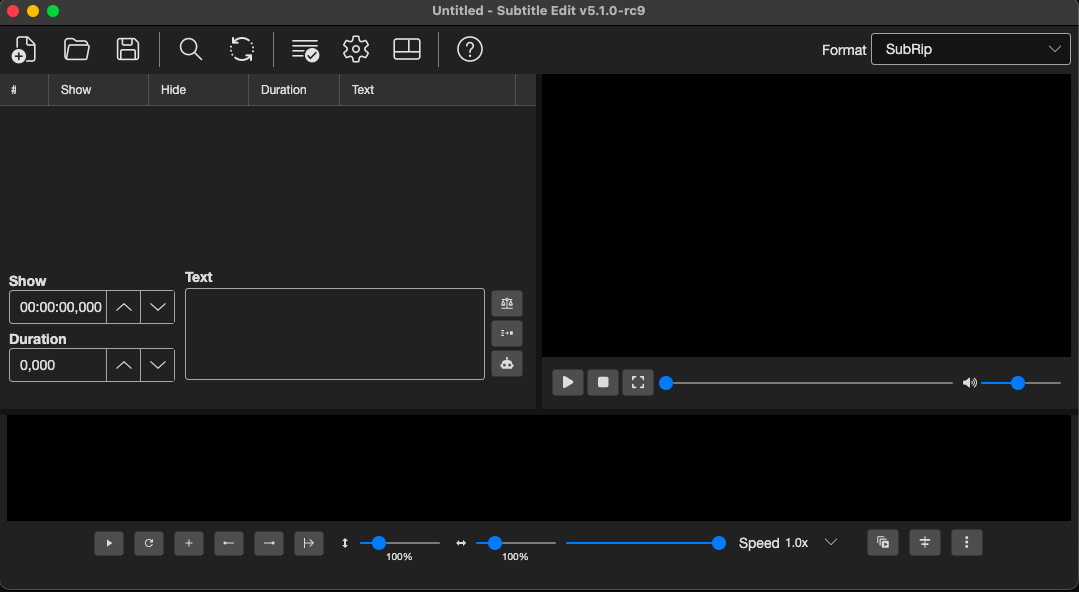Increase Show time with up arrow
Viewport: 1079px width, 592px height.
coord(124,308)
